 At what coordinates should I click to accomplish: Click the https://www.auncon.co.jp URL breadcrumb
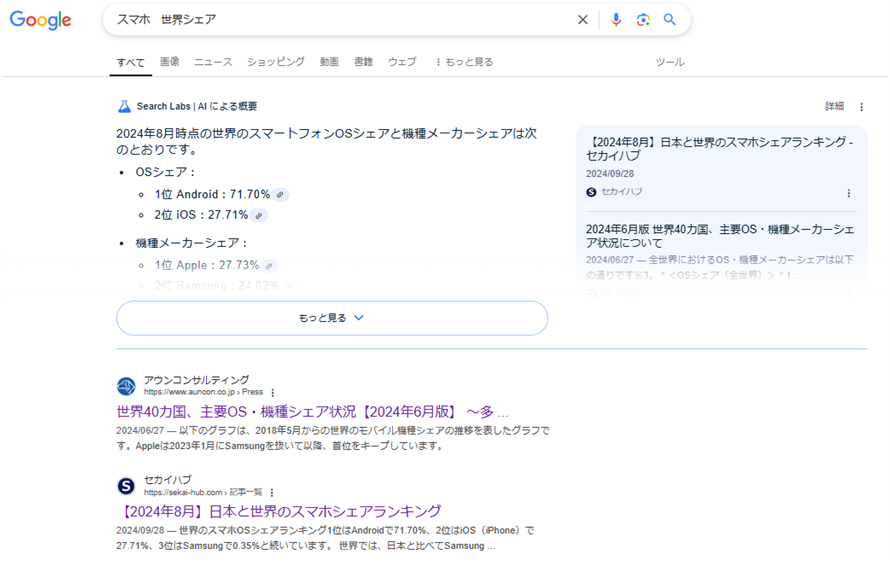203,392
